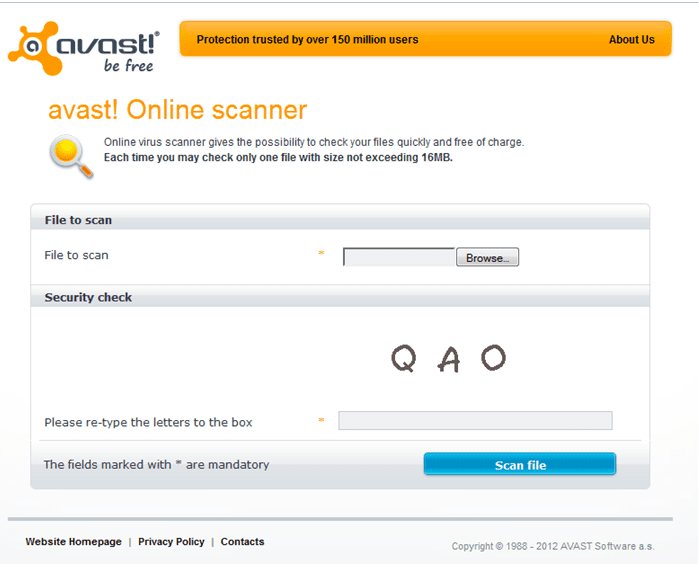699x581 pixels.
Task: Go to Website Homepage link
Action: [x=73, y=542]
